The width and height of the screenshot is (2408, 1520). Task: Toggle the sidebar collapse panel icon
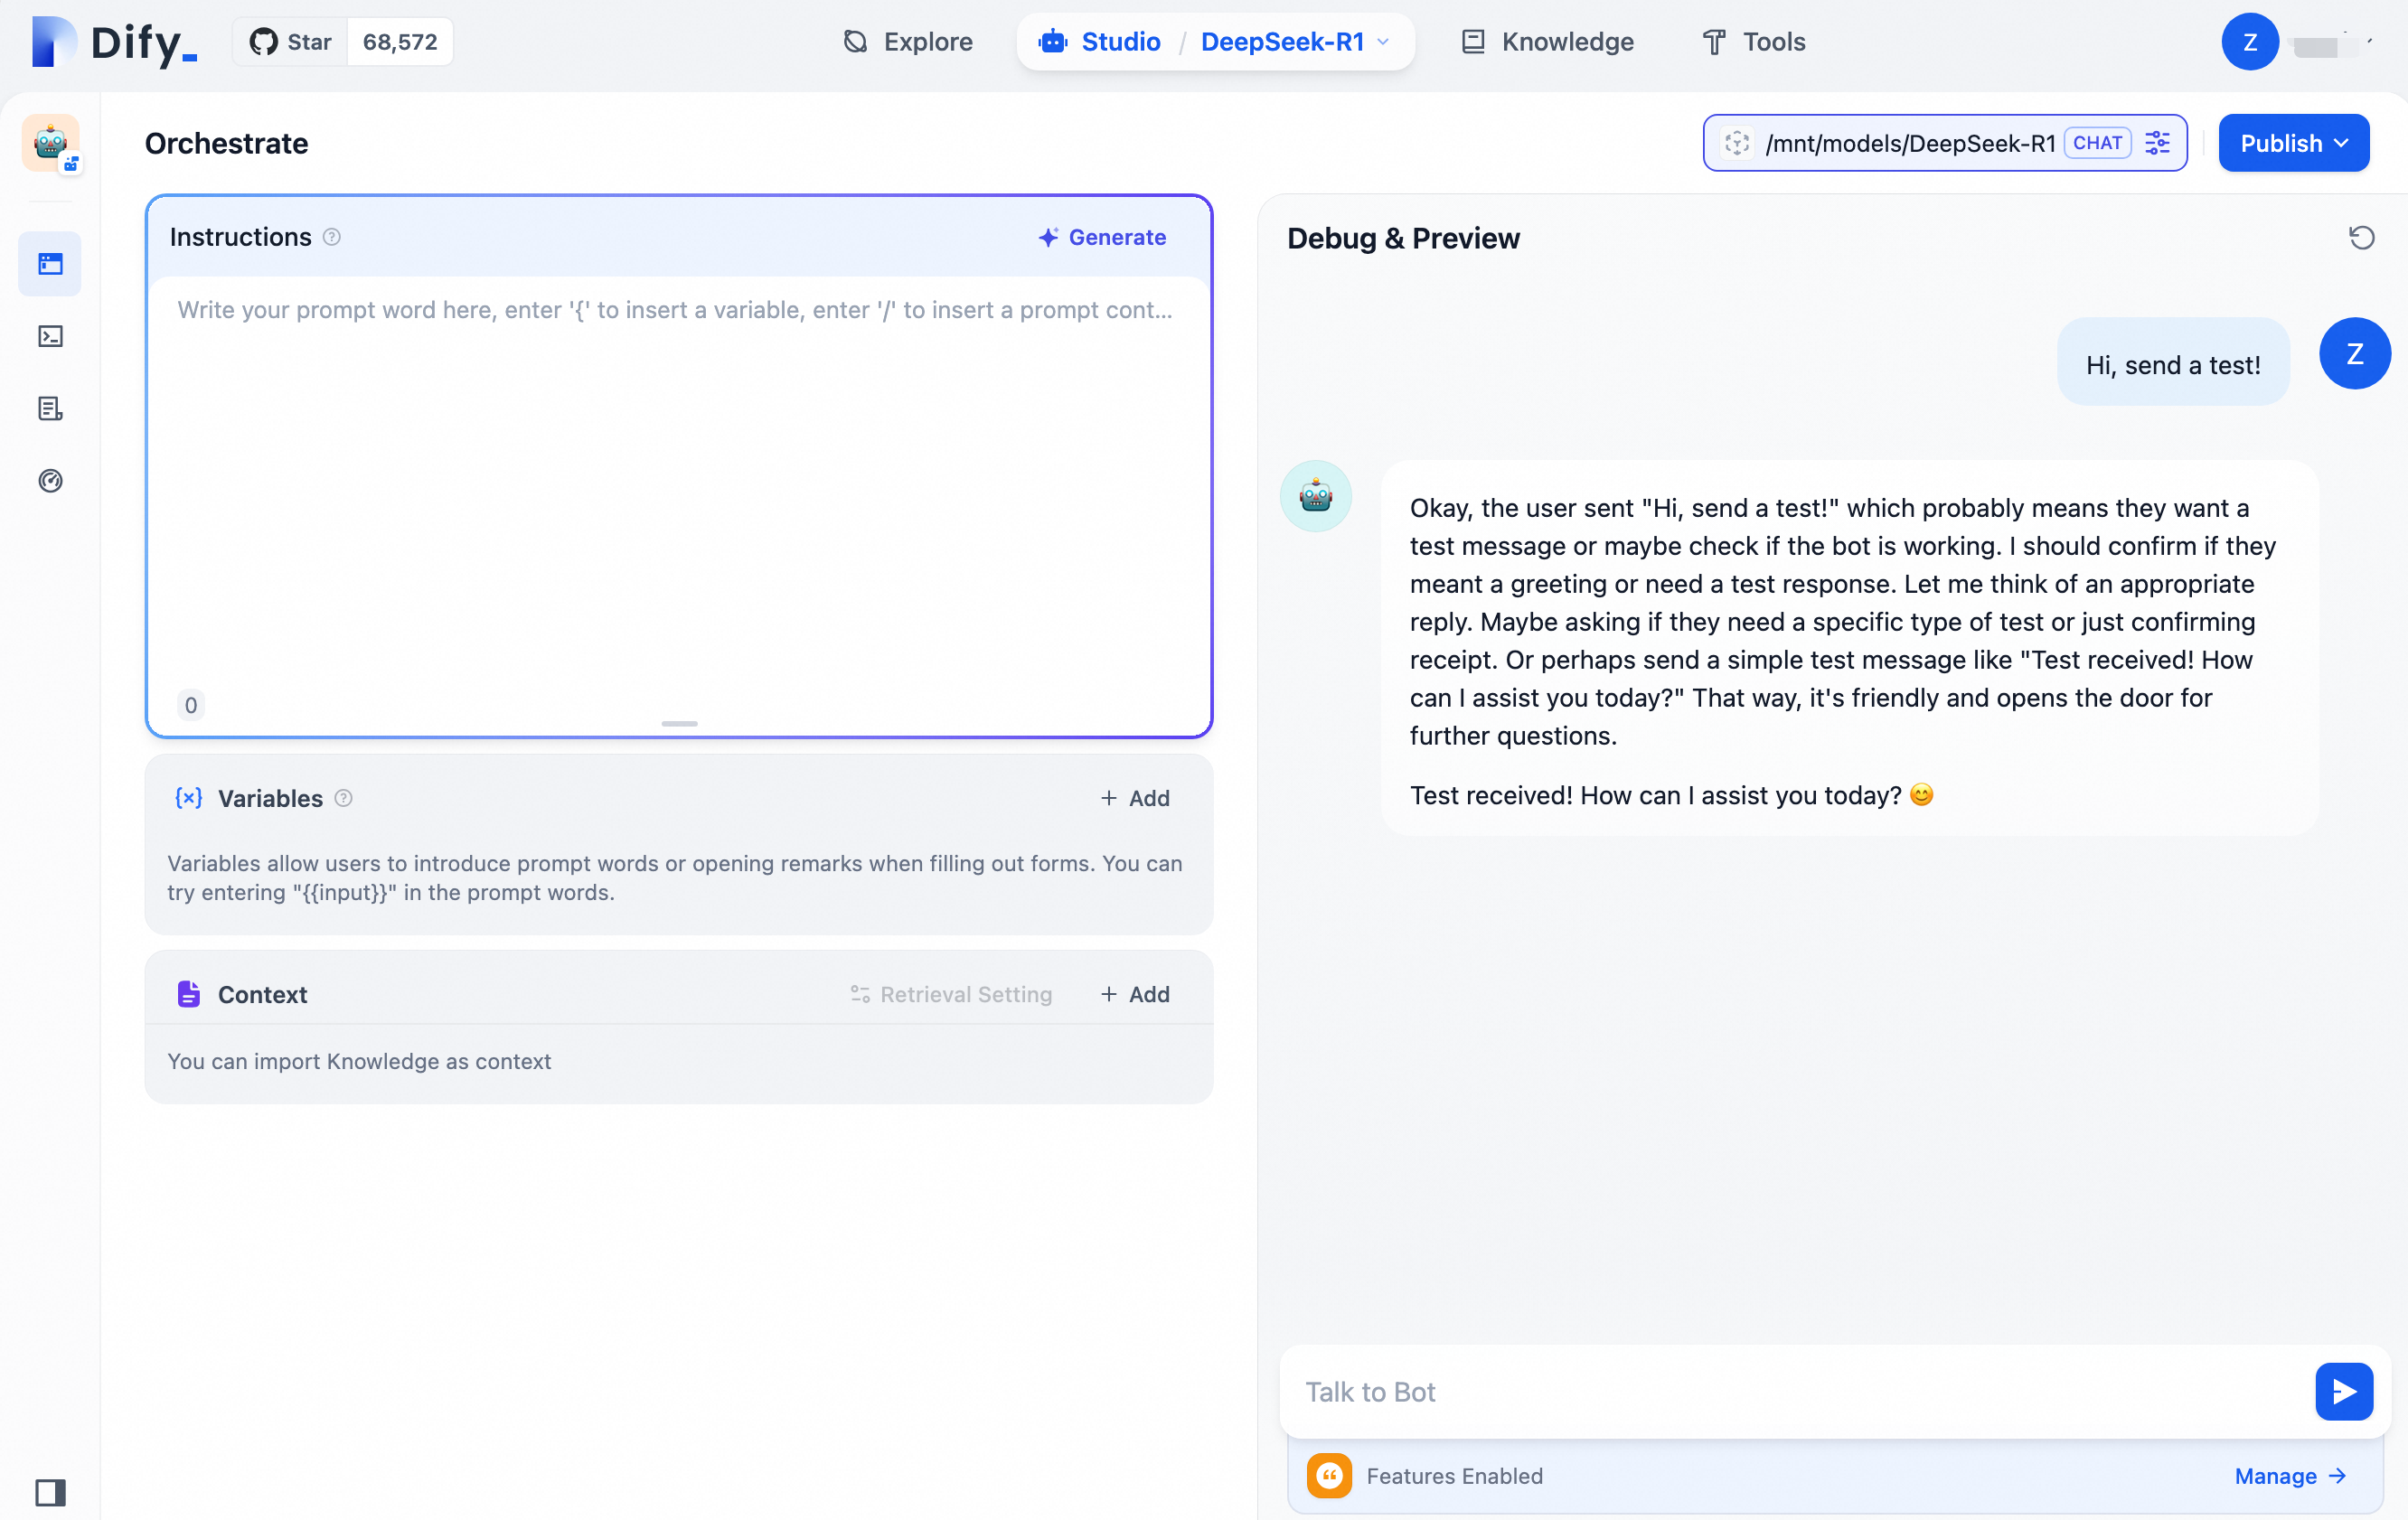coord(50,1492)
